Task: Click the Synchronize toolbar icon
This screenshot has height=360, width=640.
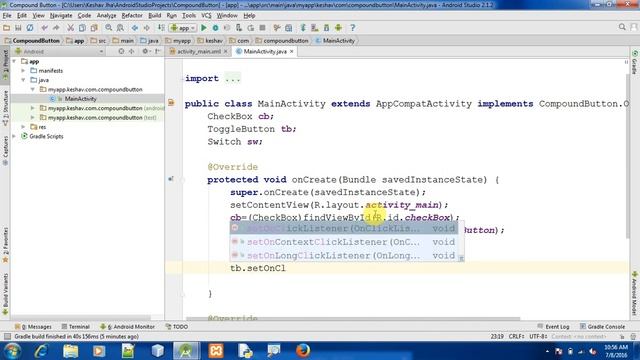Action: coord(30,28)
